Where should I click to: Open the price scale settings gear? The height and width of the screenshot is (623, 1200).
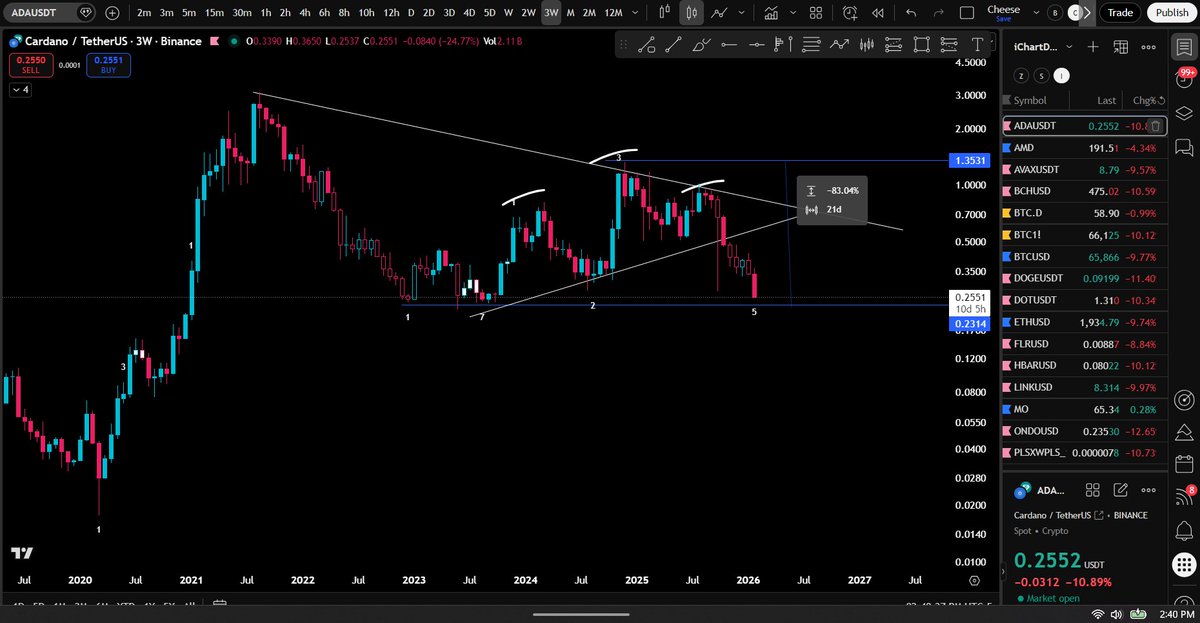point(974,580)
